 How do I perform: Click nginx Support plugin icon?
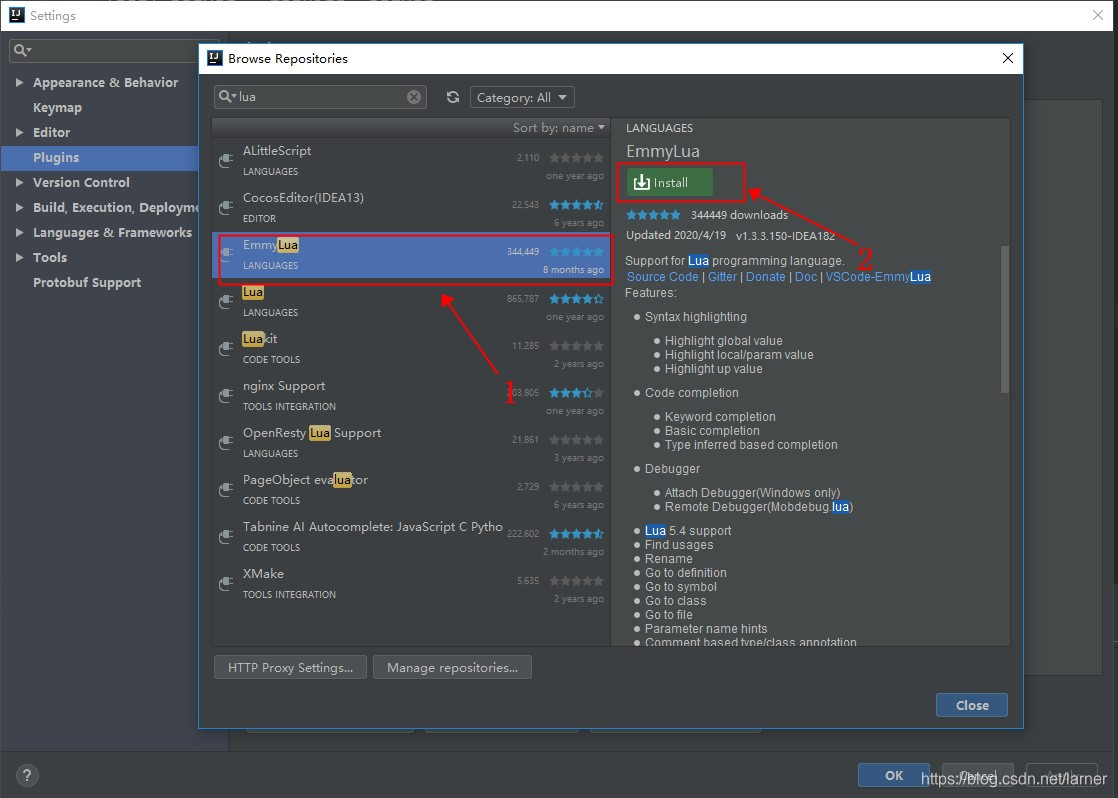point(226,396)
